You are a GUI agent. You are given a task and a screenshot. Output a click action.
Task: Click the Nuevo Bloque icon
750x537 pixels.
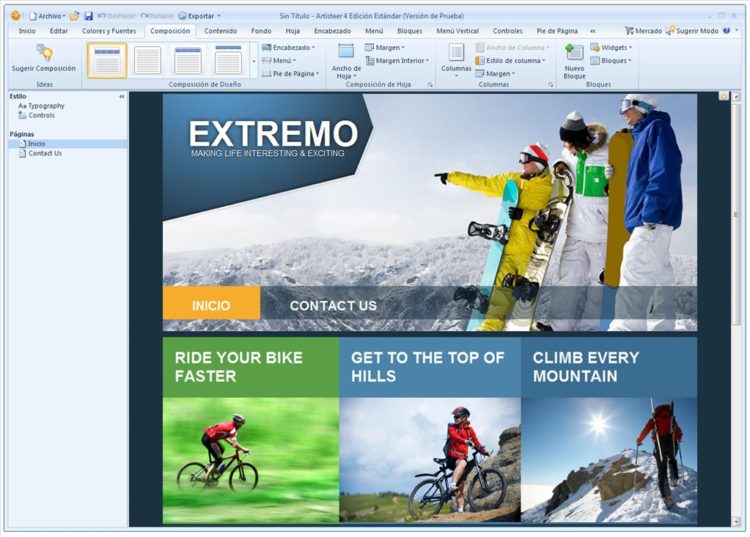574,53
